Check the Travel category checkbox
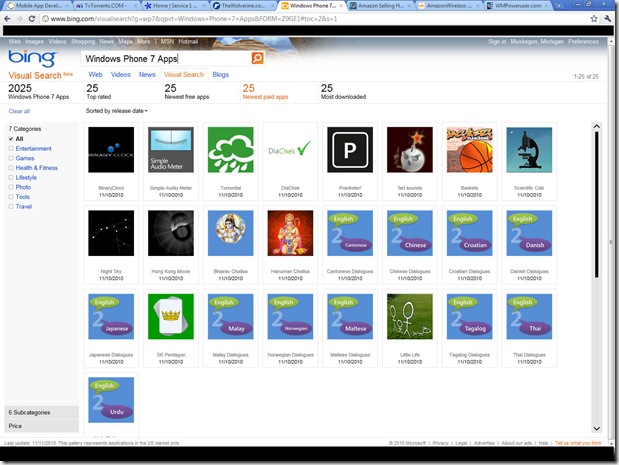619x465 pixels. click(x=11, y=206)
